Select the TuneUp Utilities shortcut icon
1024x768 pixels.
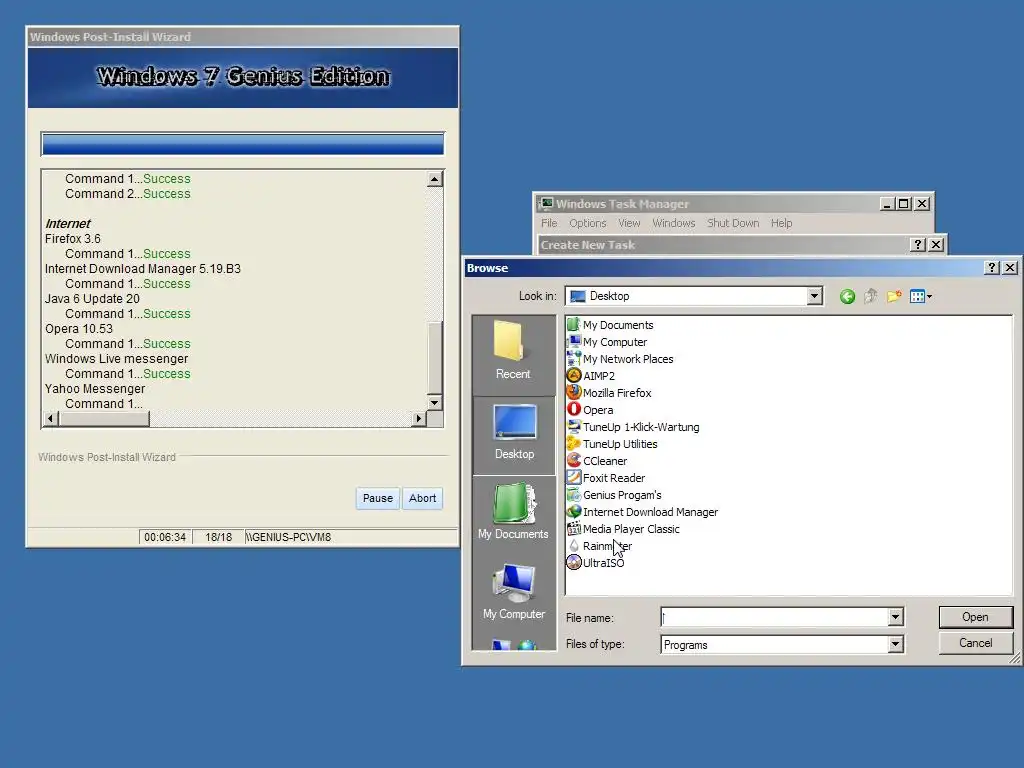573,443
